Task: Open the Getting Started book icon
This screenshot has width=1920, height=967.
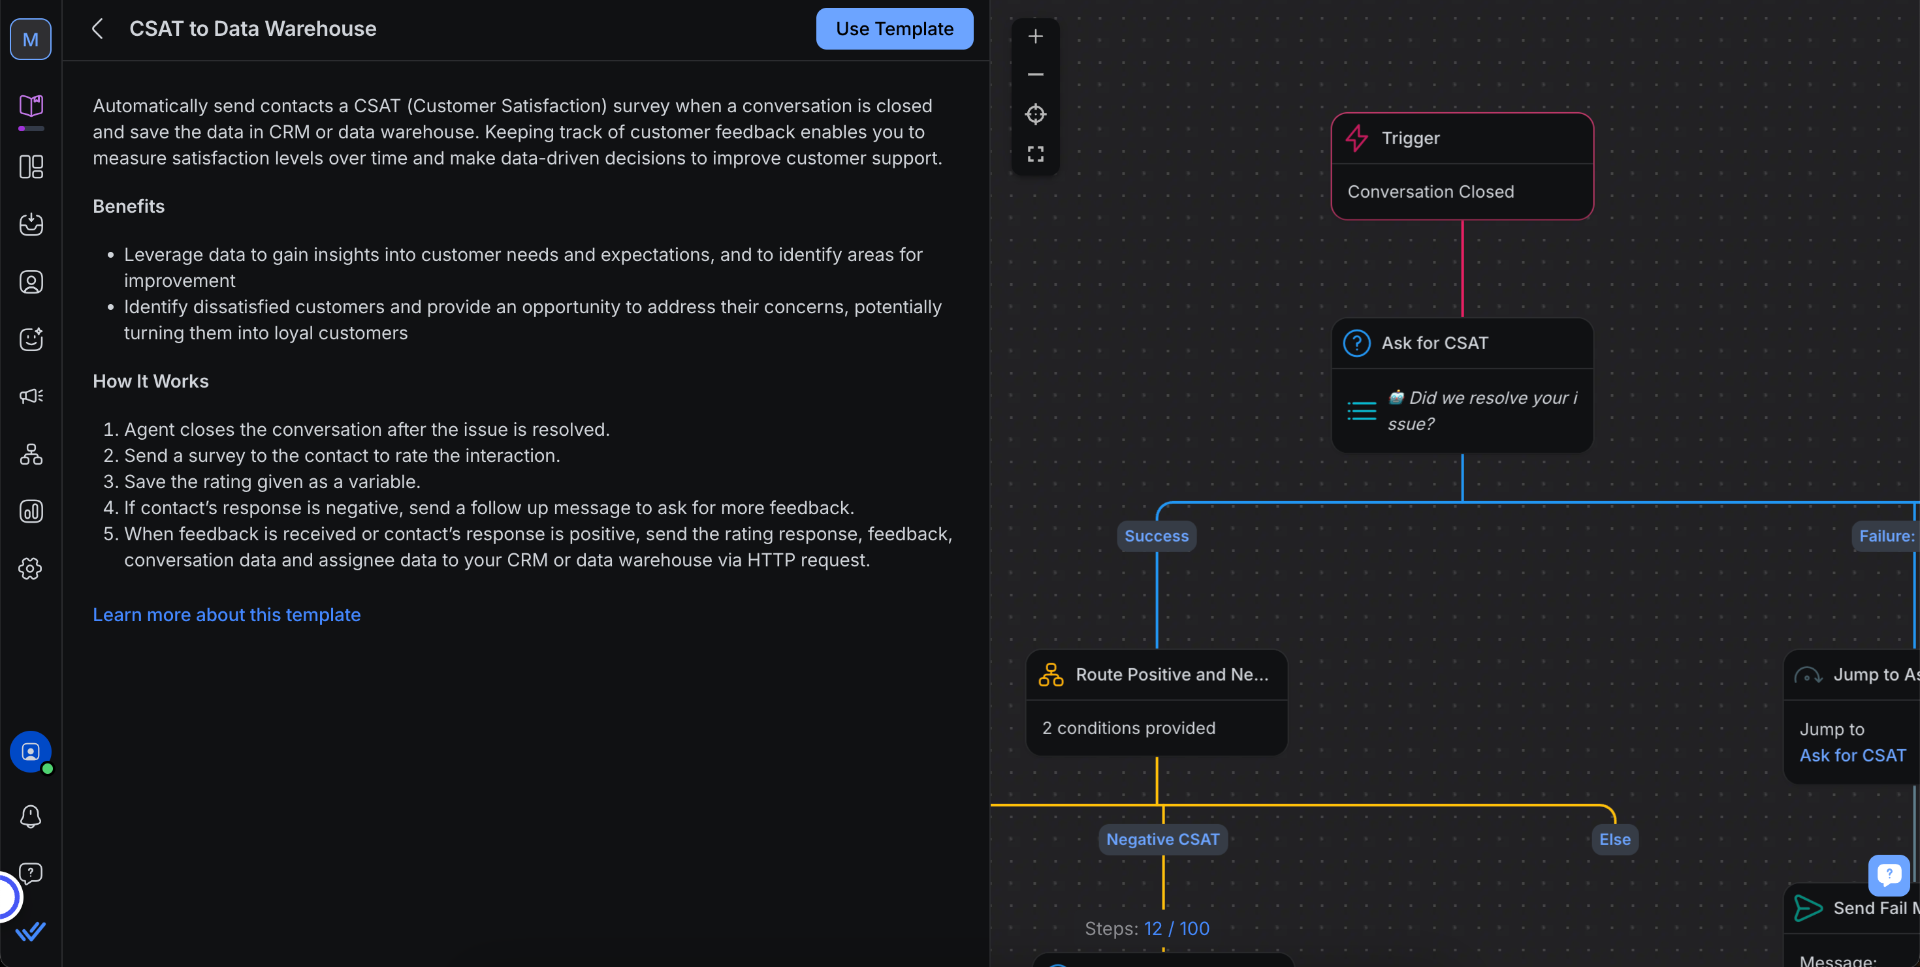Action: pos(31,106)
